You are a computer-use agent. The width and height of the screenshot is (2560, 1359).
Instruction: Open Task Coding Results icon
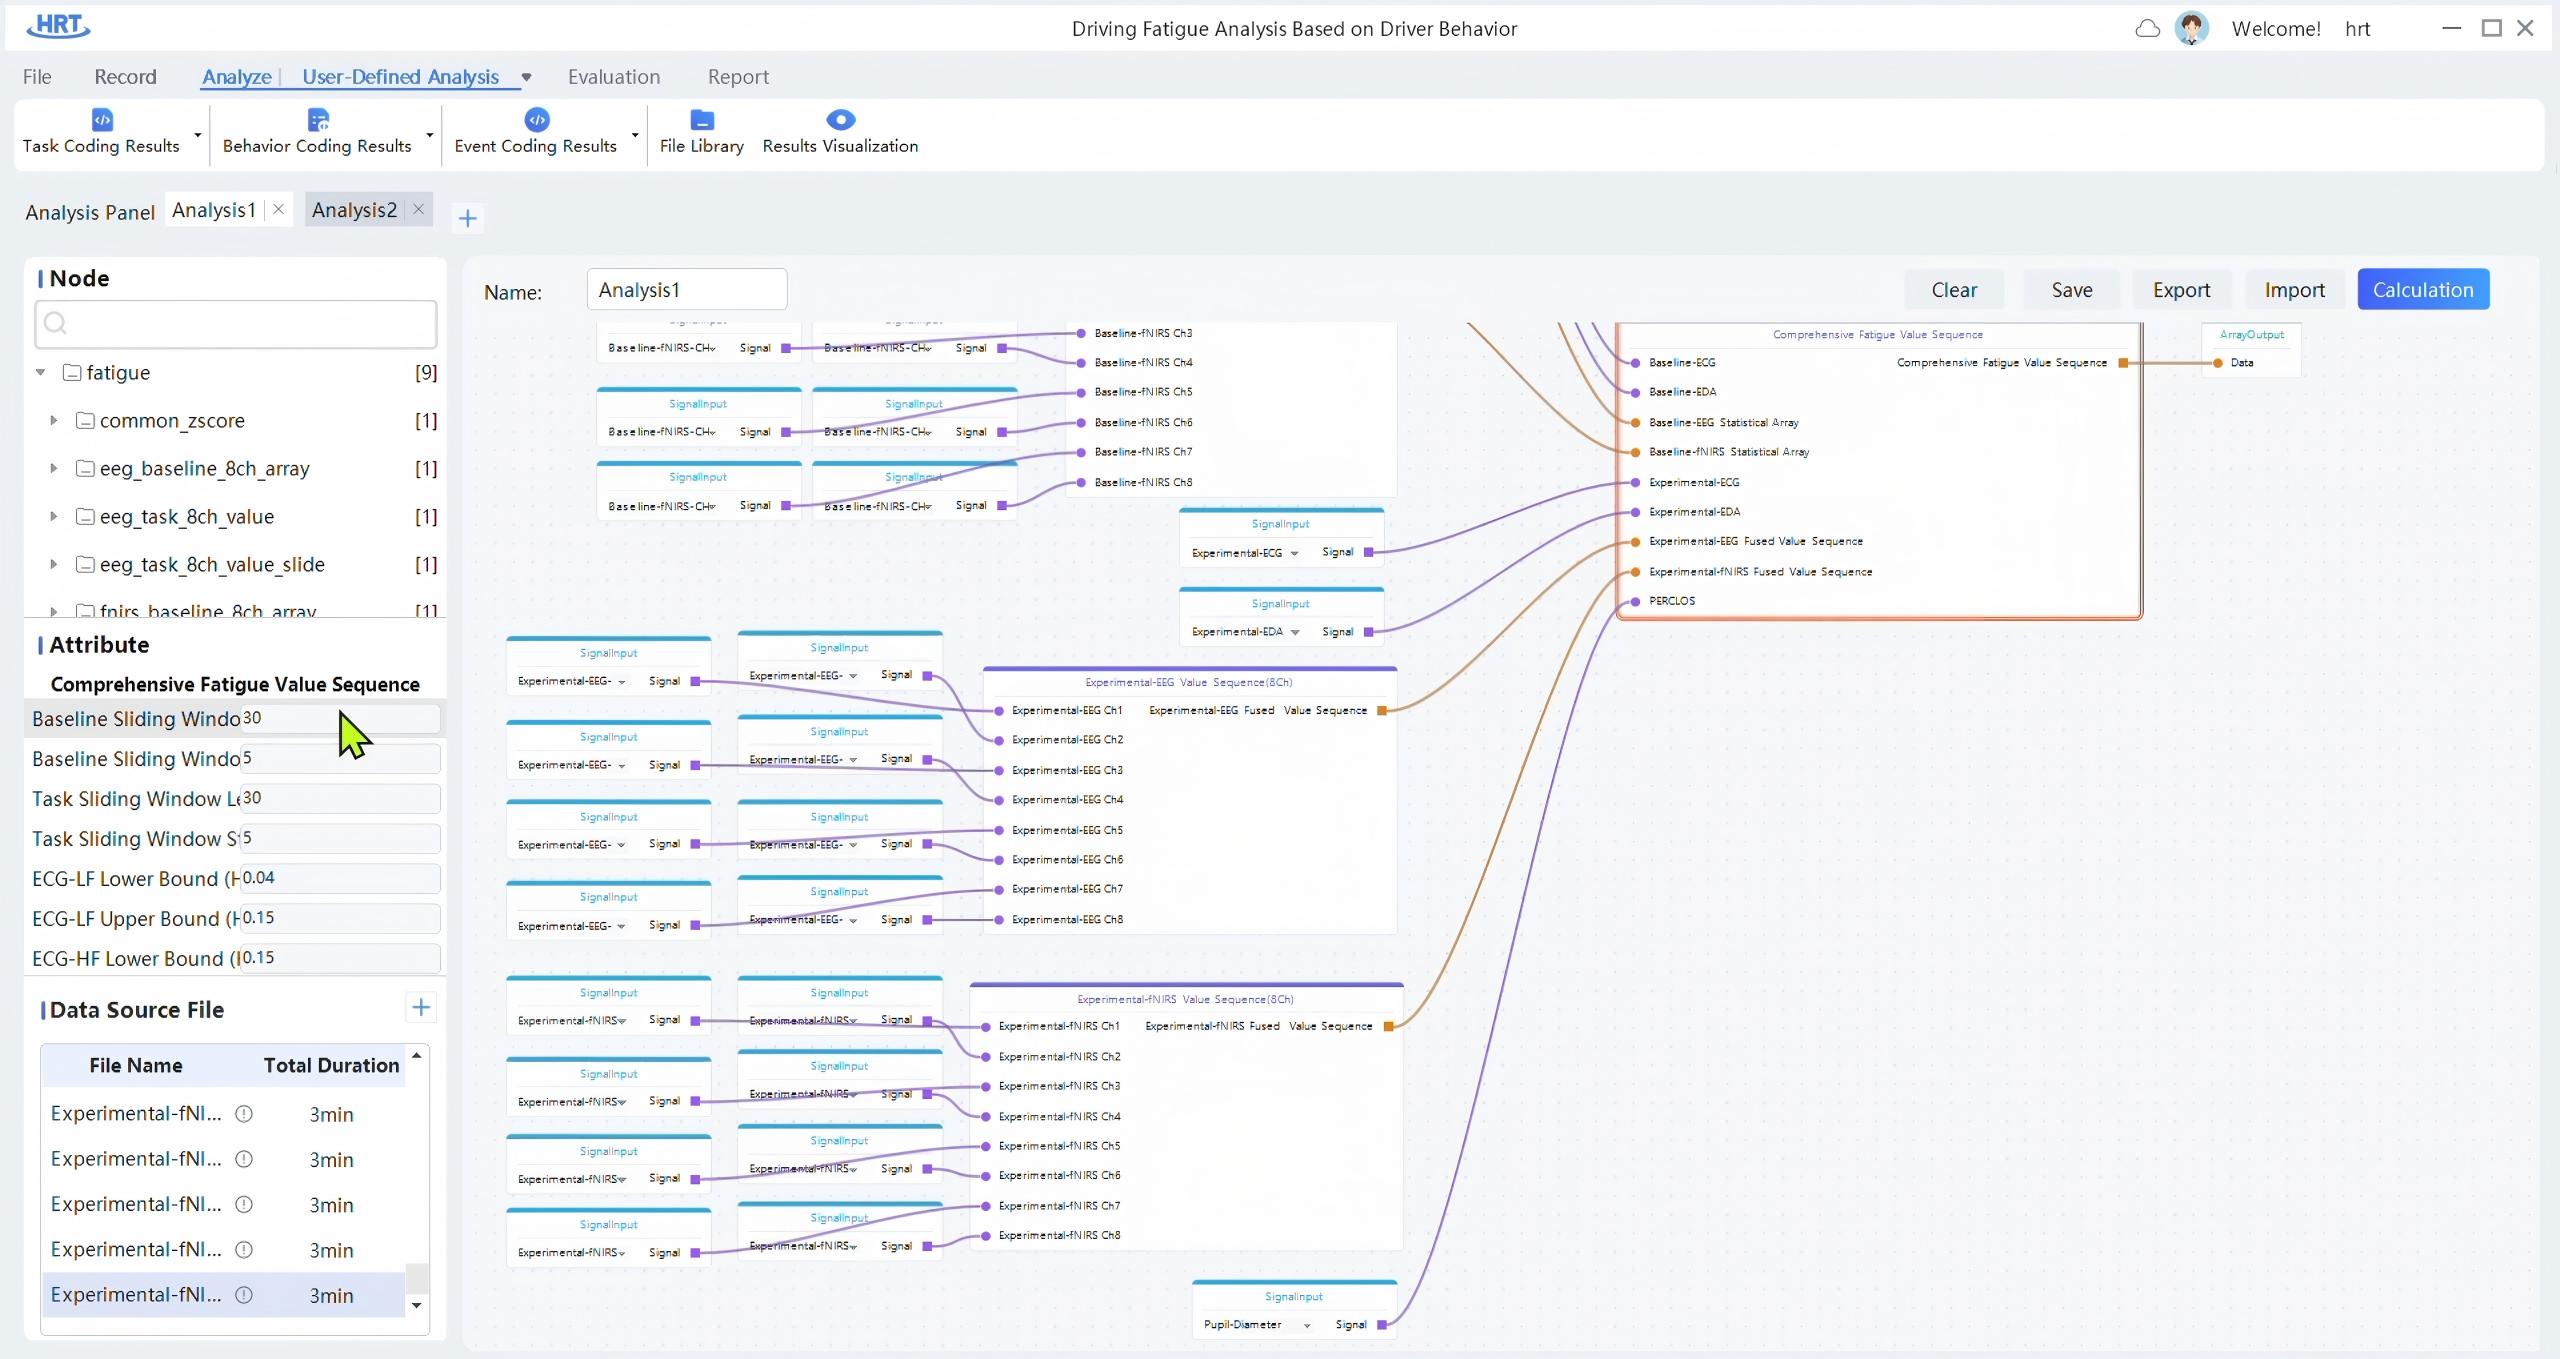(102, 119)
